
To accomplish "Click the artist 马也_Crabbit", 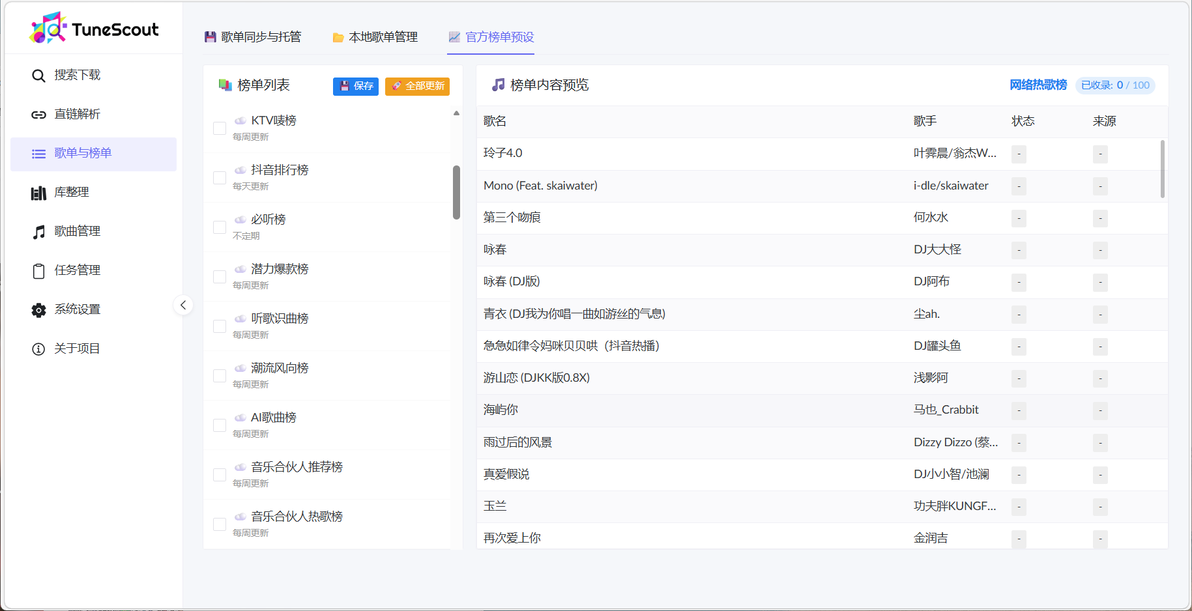I will pos(946,410).
